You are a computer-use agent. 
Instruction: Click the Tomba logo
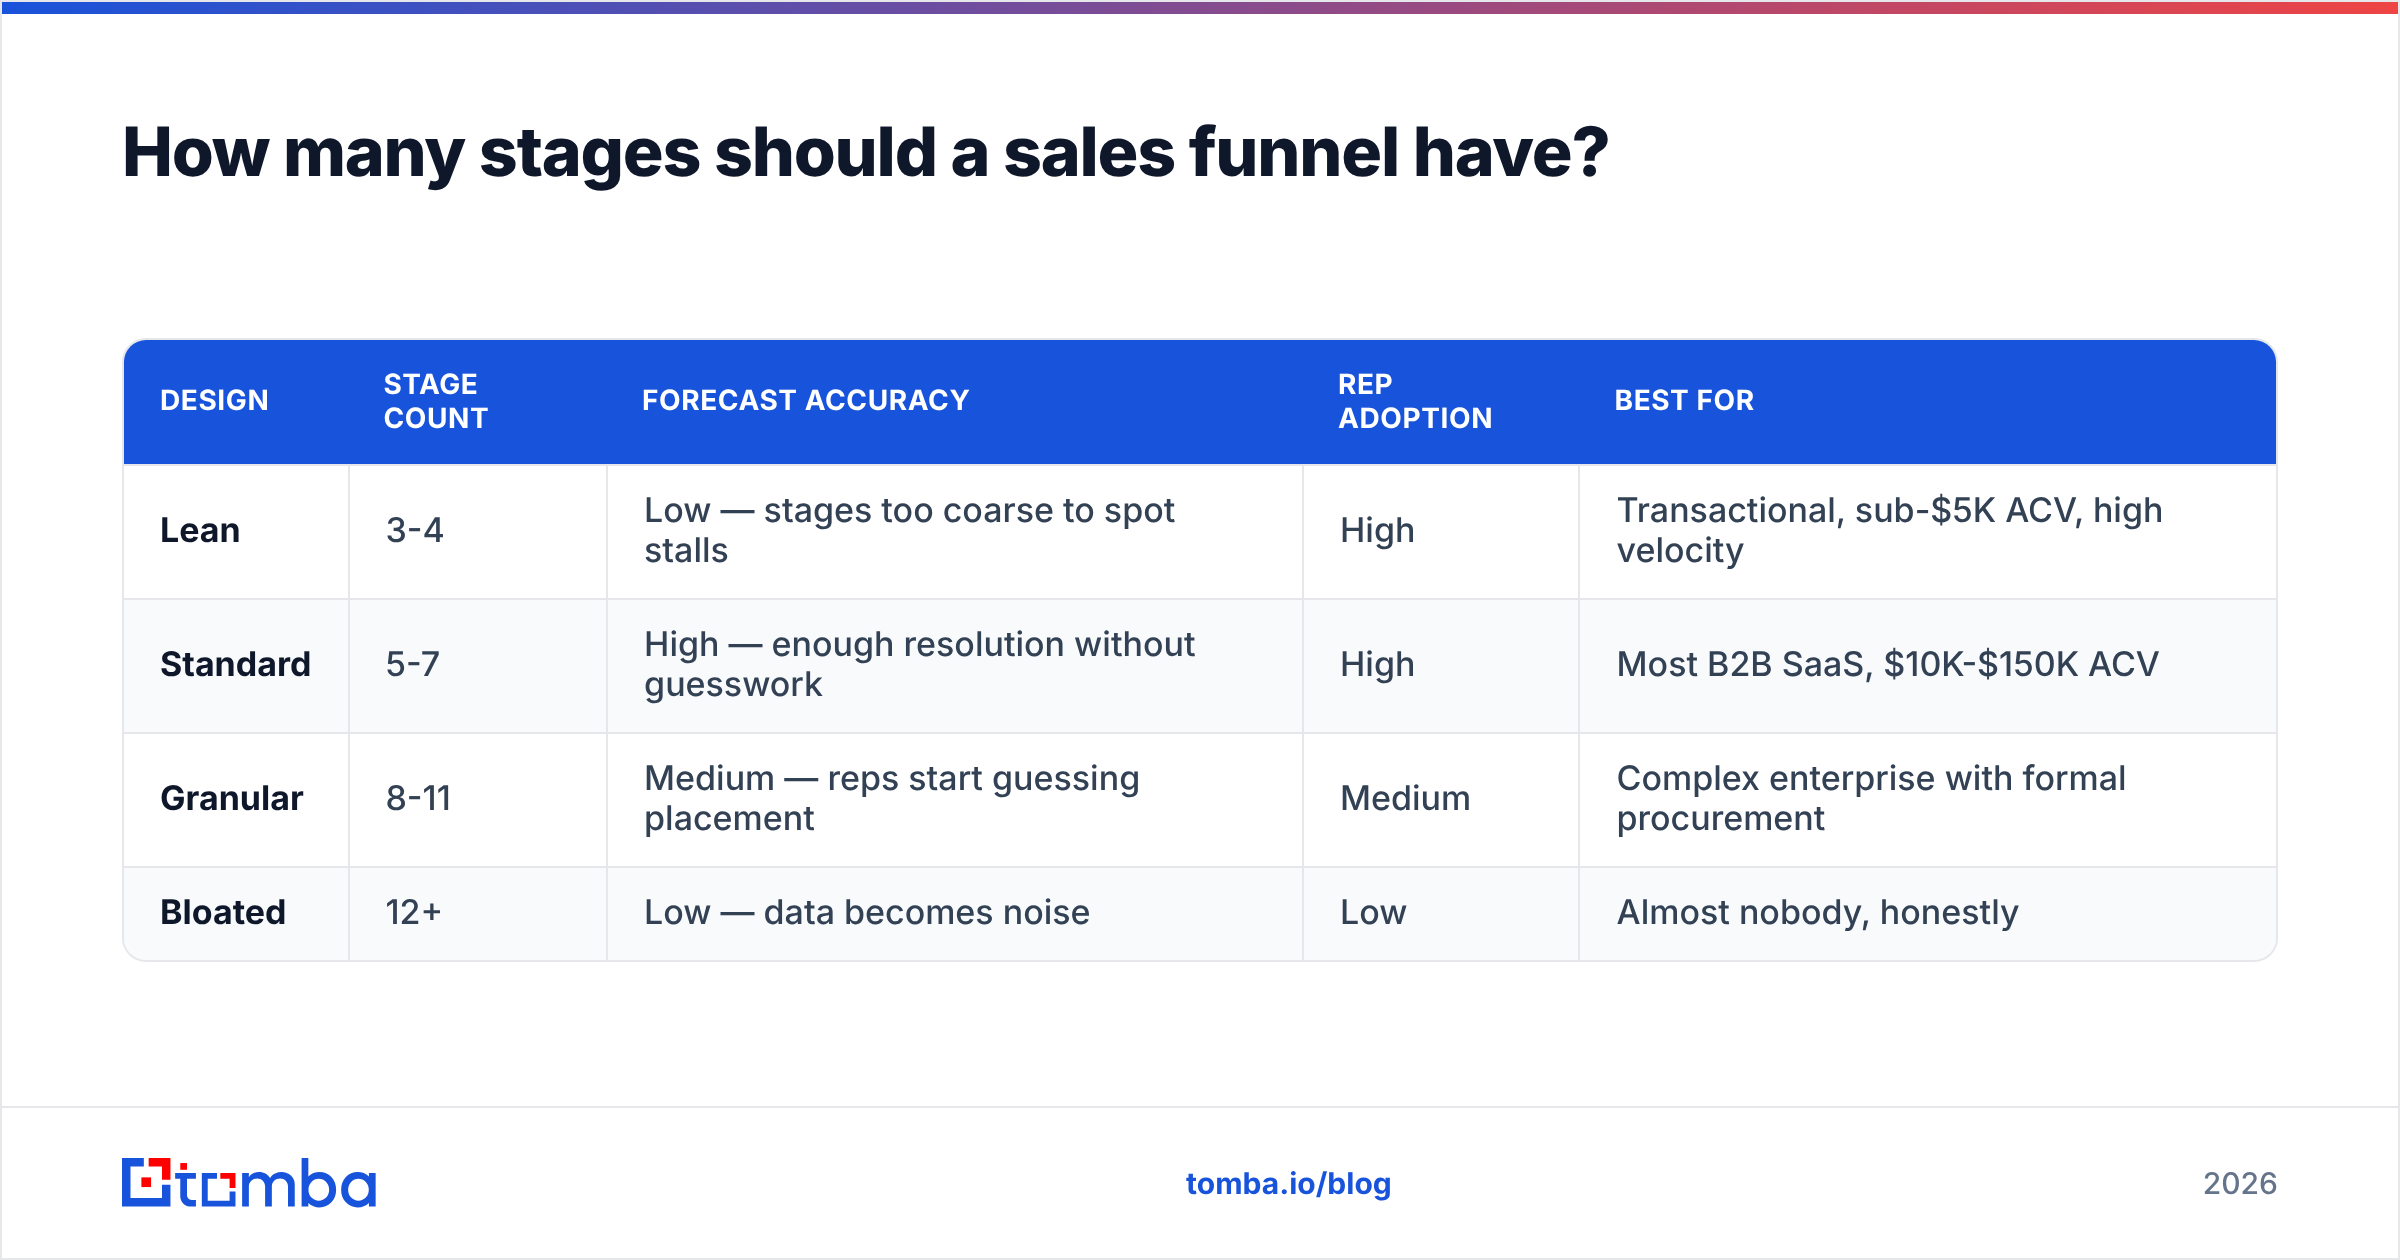point(249,1183)
